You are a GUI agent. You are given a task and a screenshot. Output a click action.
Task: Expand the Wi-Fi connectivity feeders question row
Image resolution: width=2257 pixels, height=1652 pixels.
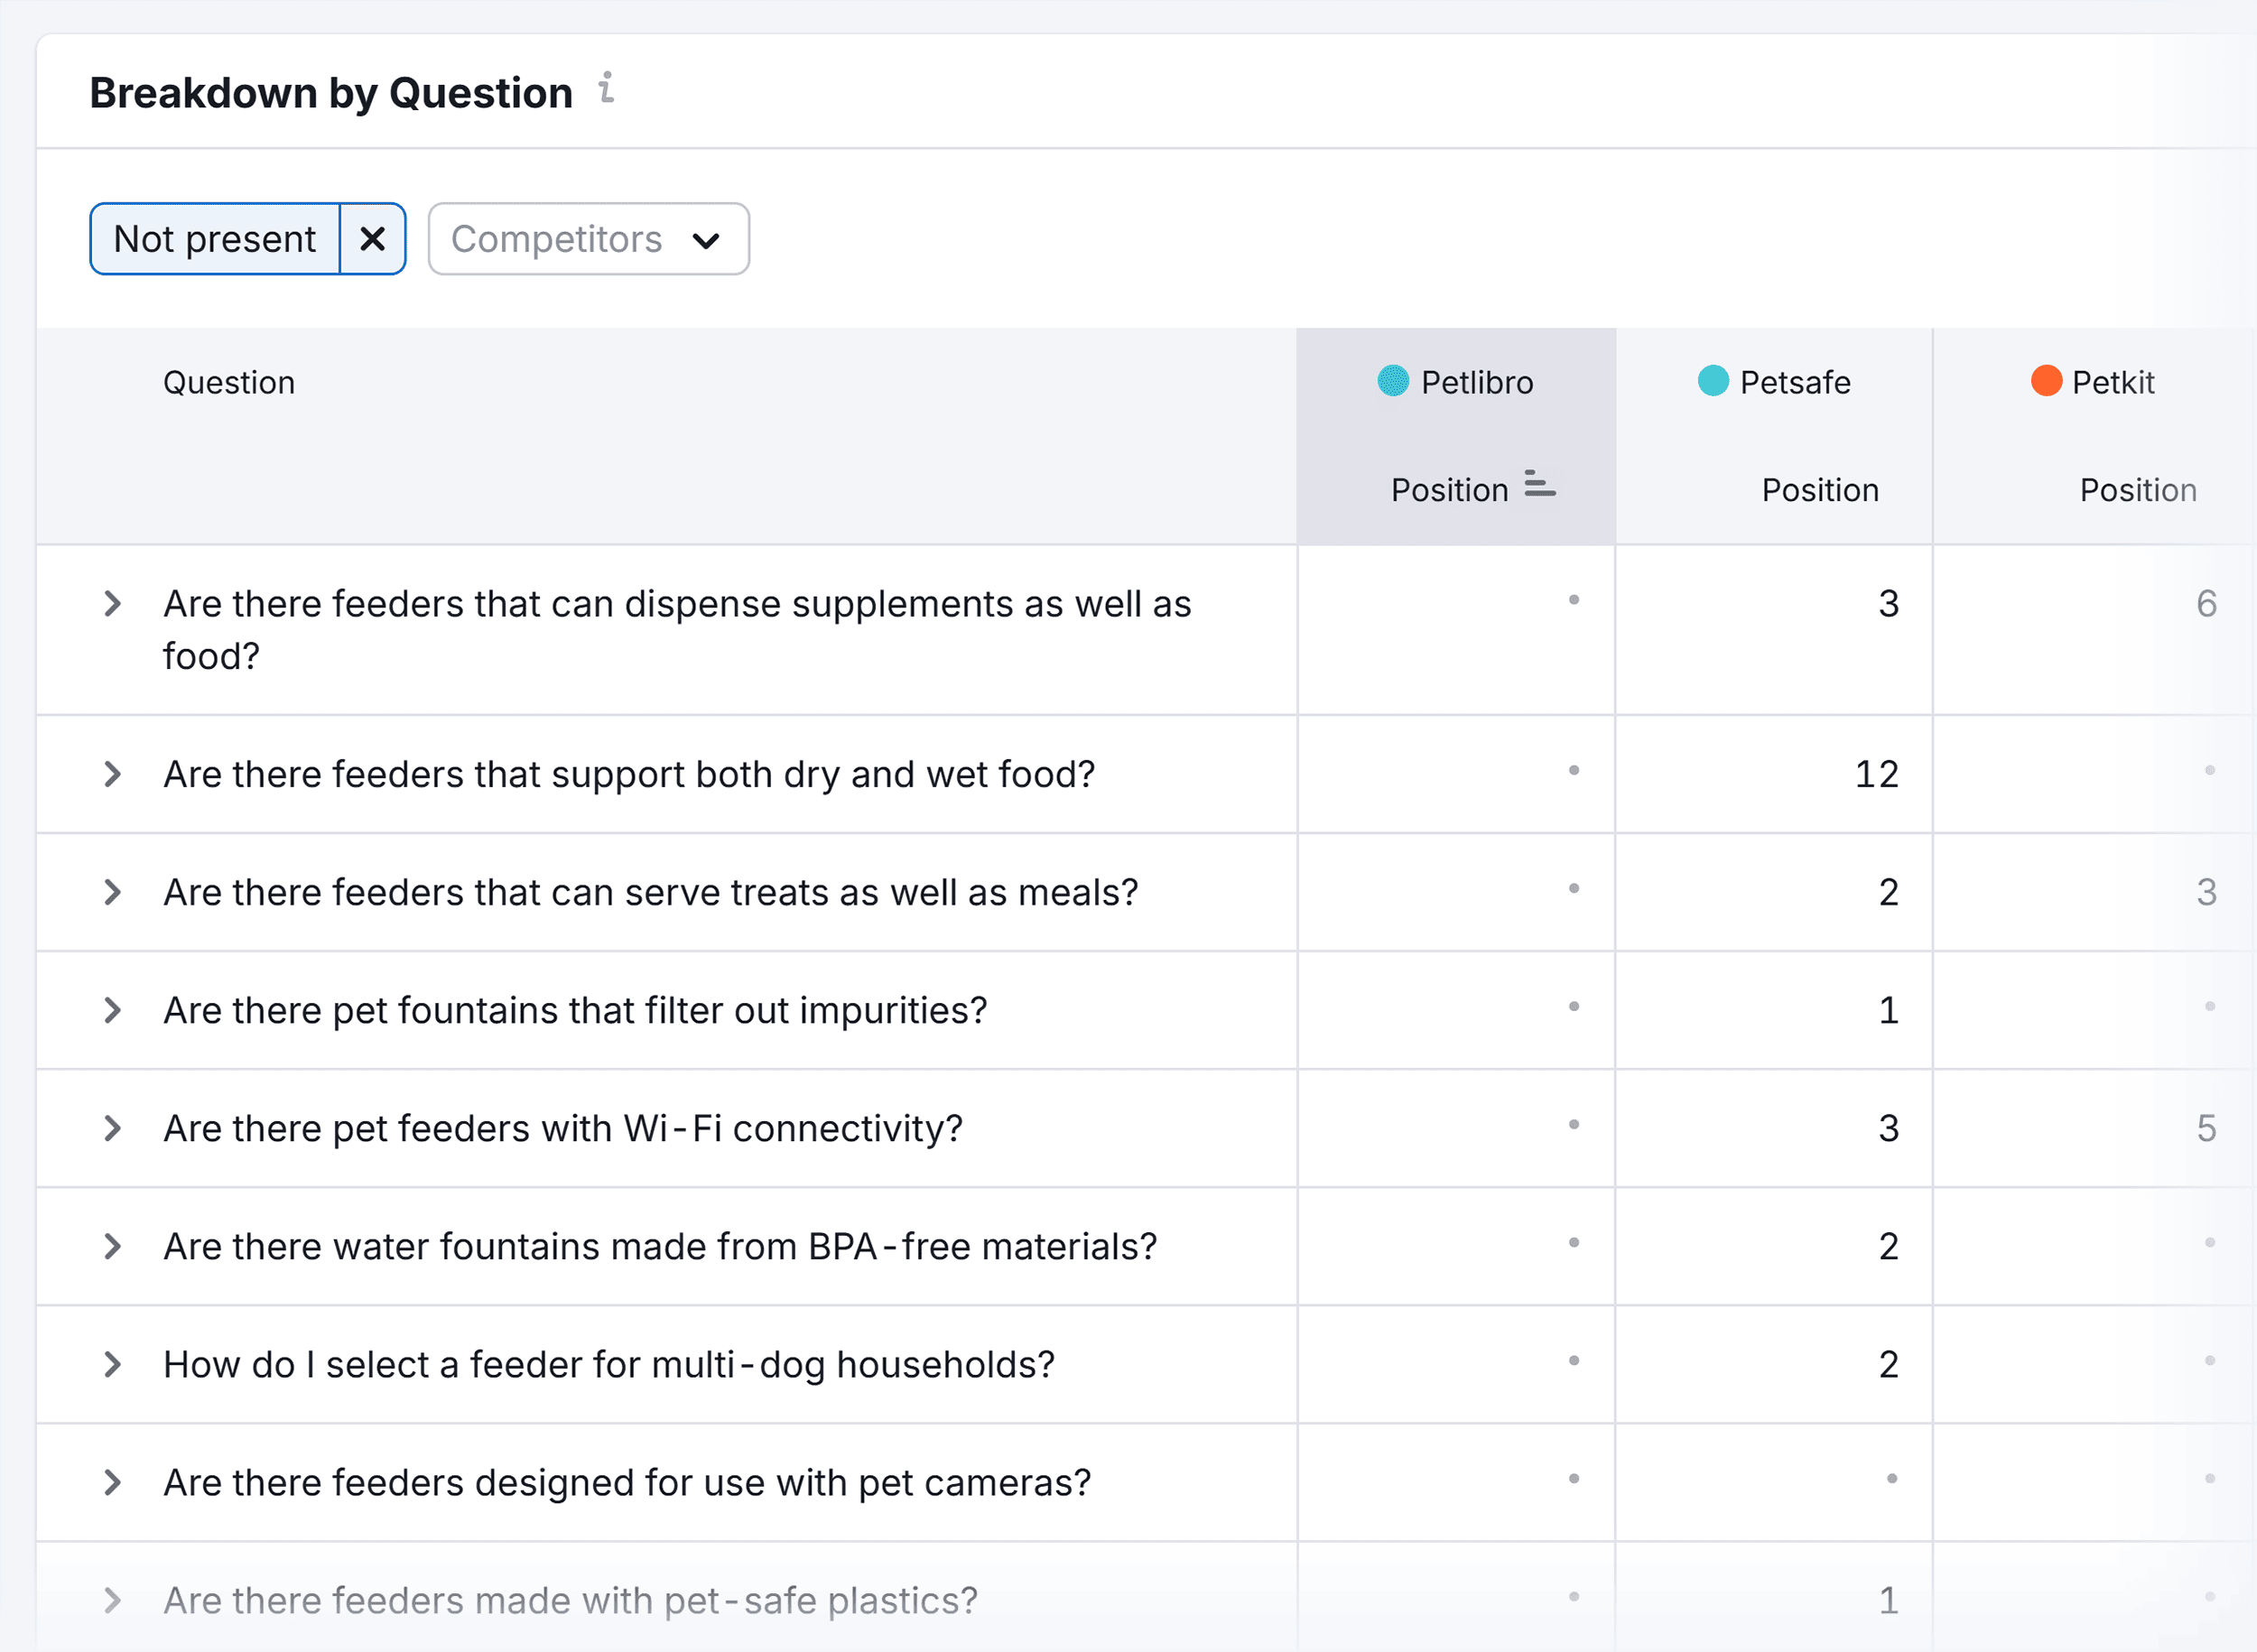(x=112, y=1128)
